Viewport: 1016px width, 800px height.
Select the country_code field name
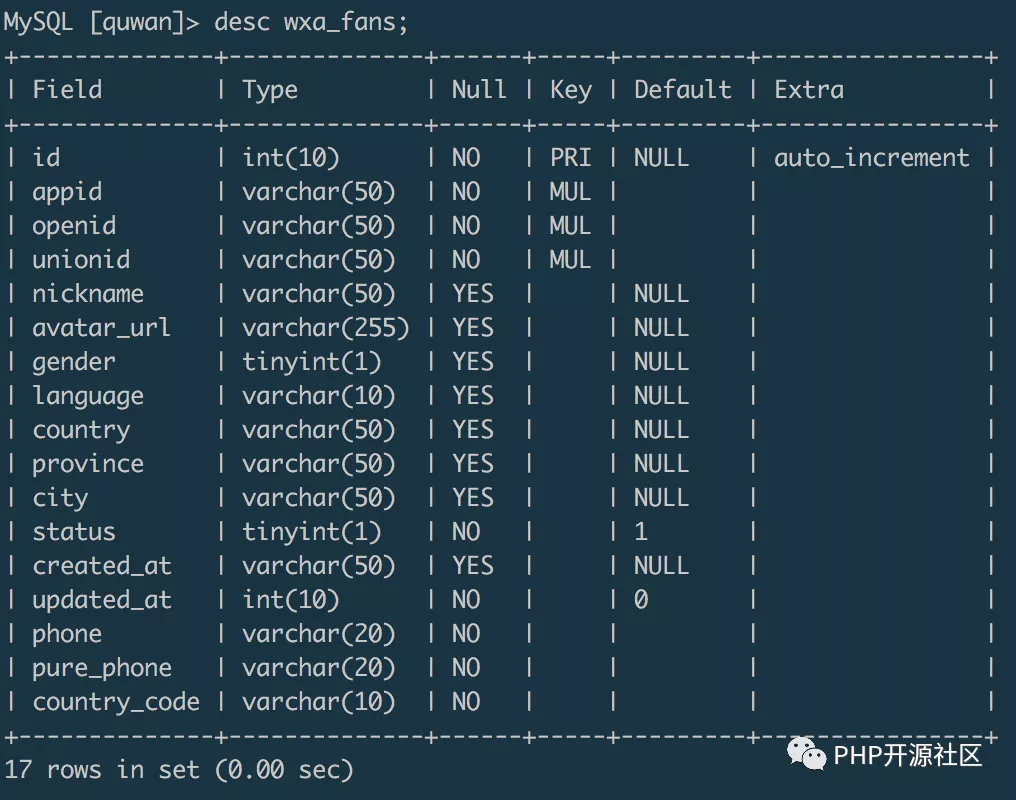pos(116,702)
